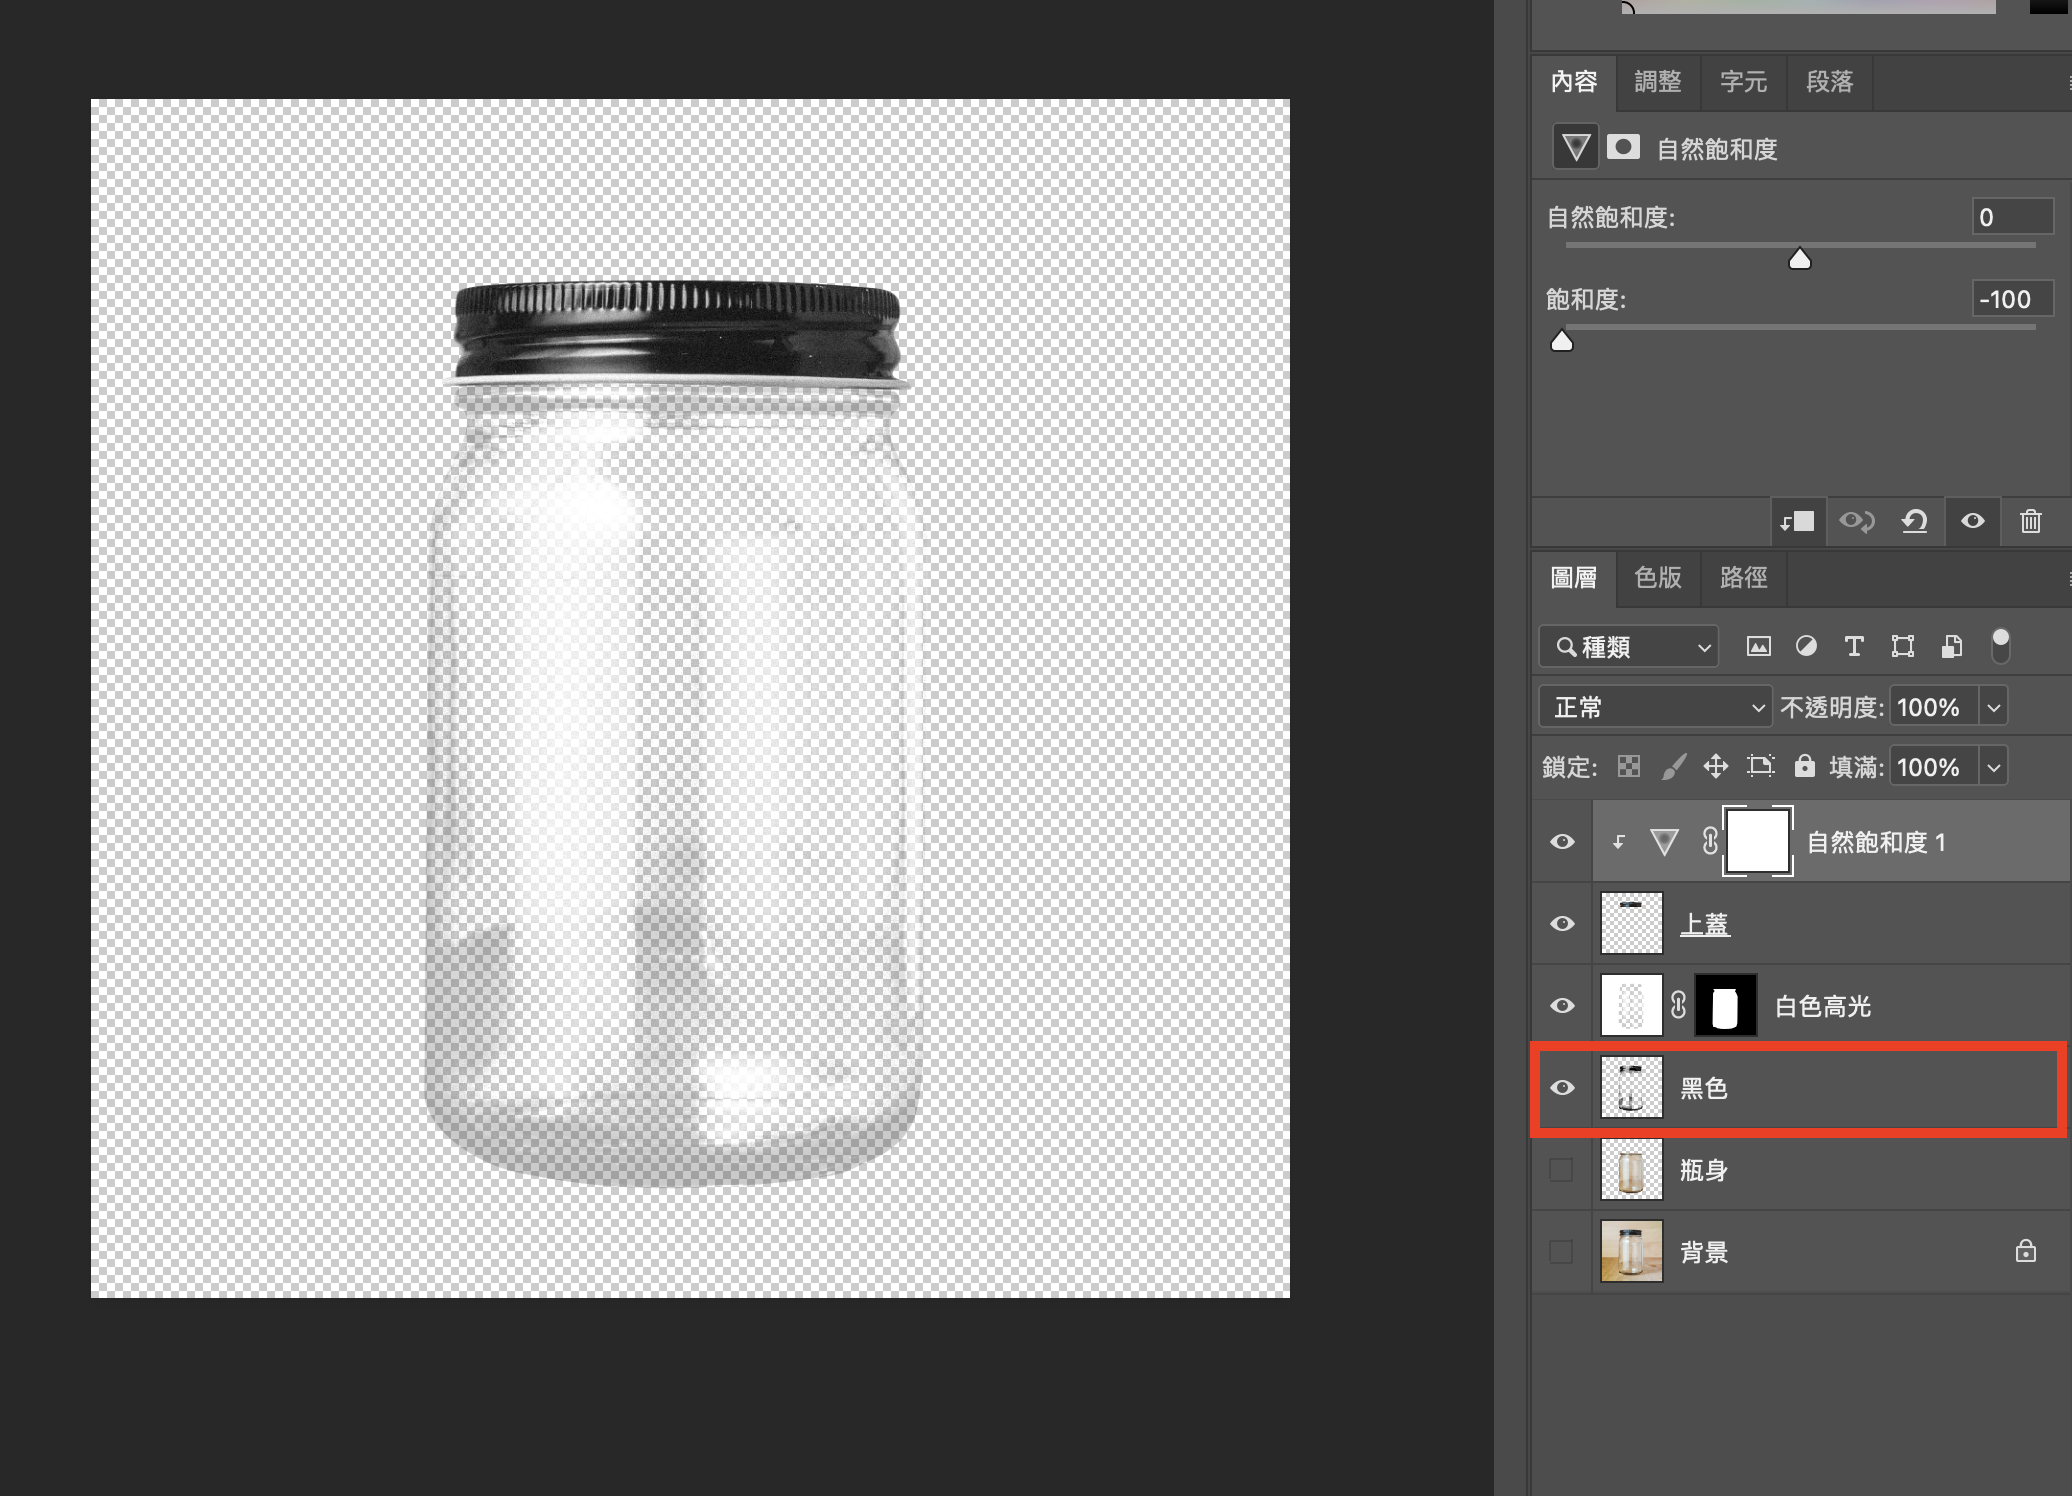Click the 不透明度 100% field

[1933, 707]
